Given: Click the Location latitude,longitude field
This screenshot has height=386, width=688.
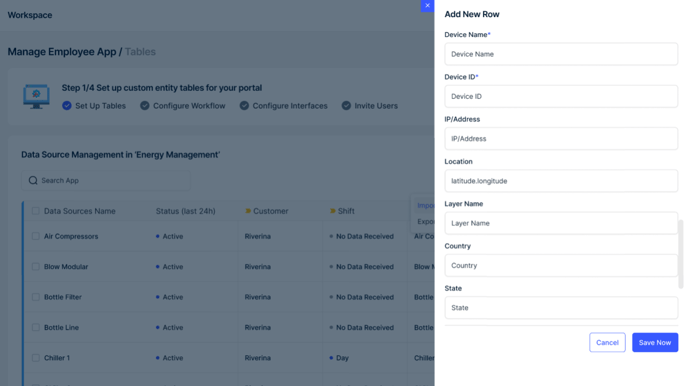Looking at the screenshot, I should 561,181.
